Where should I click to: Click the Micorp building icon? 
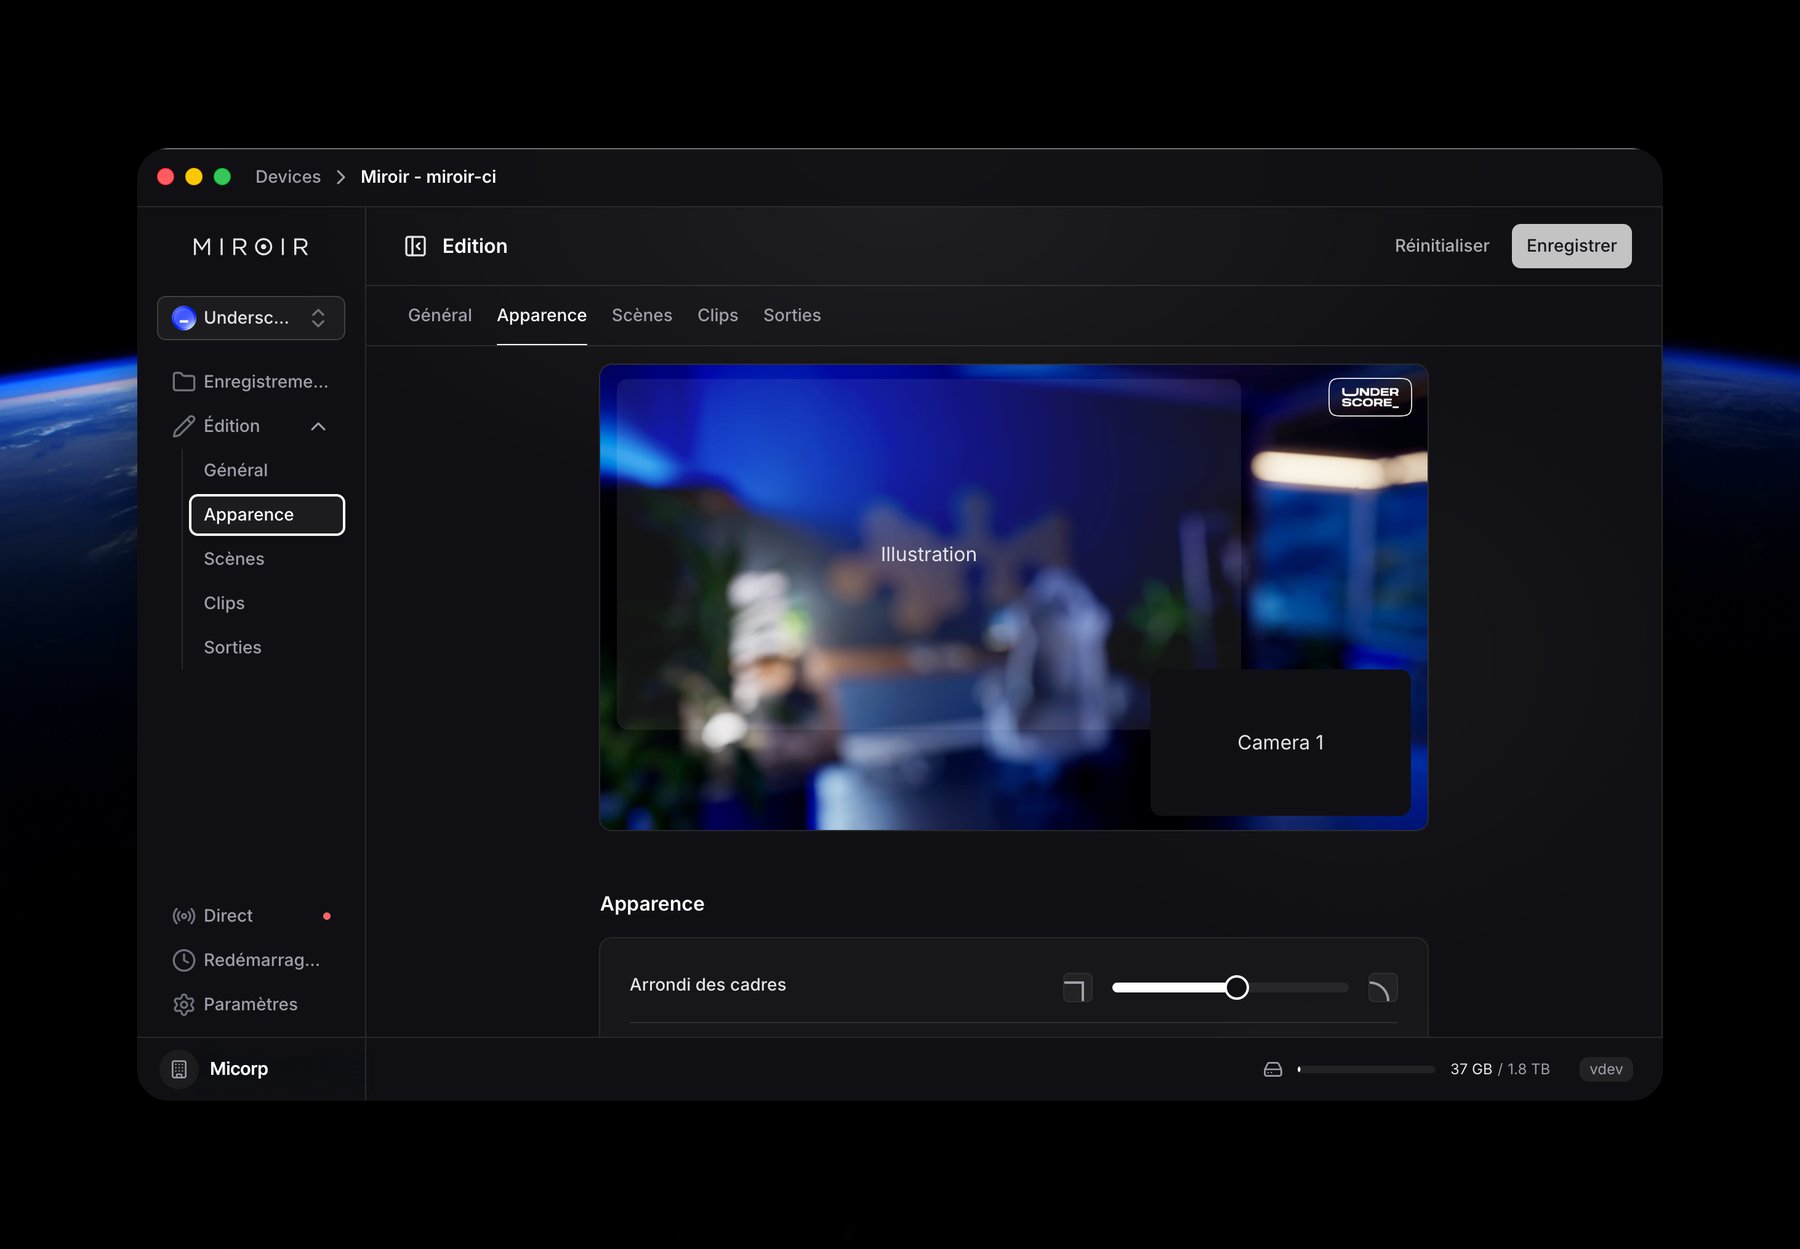(178, 1068)
